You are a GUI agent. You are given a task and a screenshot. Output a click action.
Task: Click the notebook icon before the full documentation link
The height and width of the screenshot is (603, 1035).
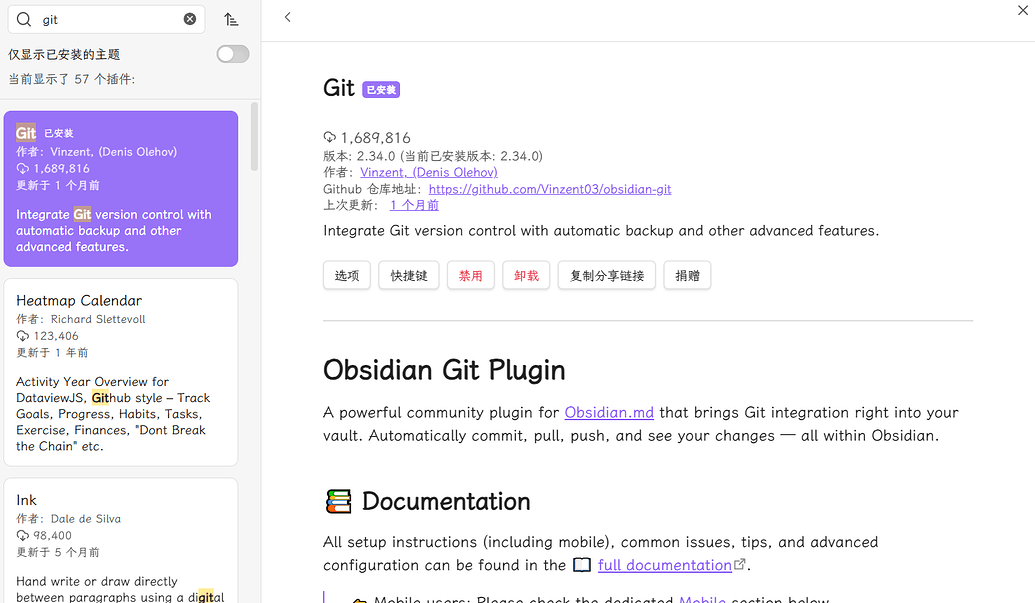pyautogui.click(x=582, y=564)
